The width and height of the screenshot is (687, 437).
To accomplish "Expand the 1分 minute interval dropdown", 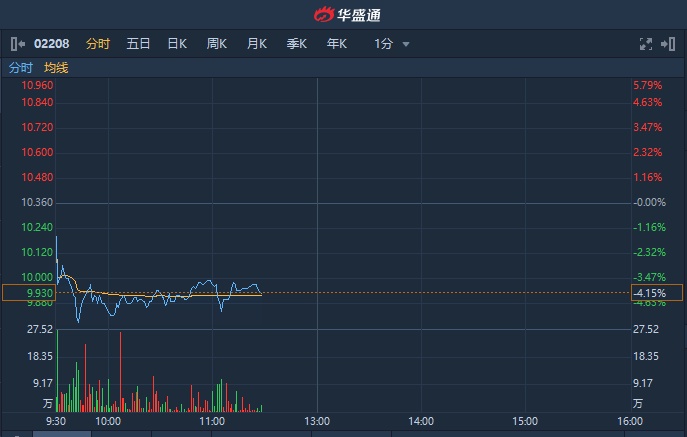I will click(392, 44).
